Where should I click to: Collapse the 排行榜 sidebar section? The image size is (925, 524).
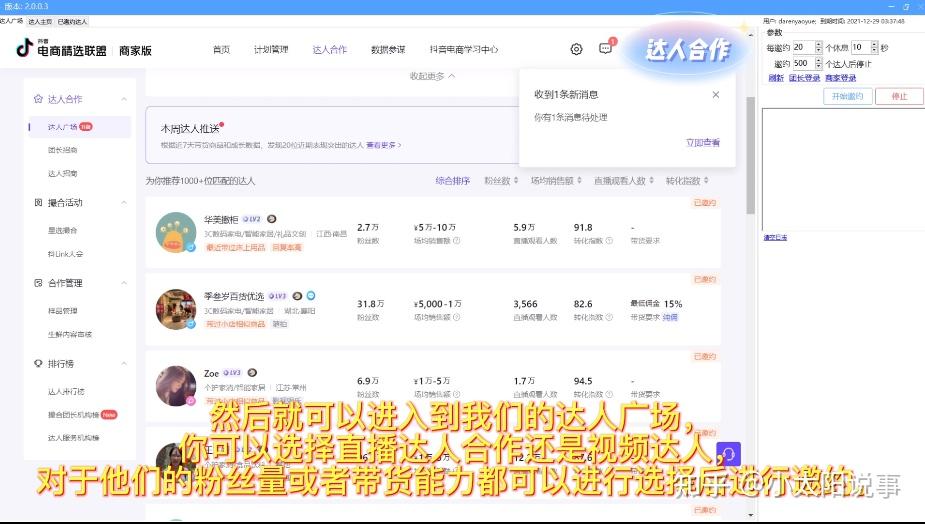point(124,363)
